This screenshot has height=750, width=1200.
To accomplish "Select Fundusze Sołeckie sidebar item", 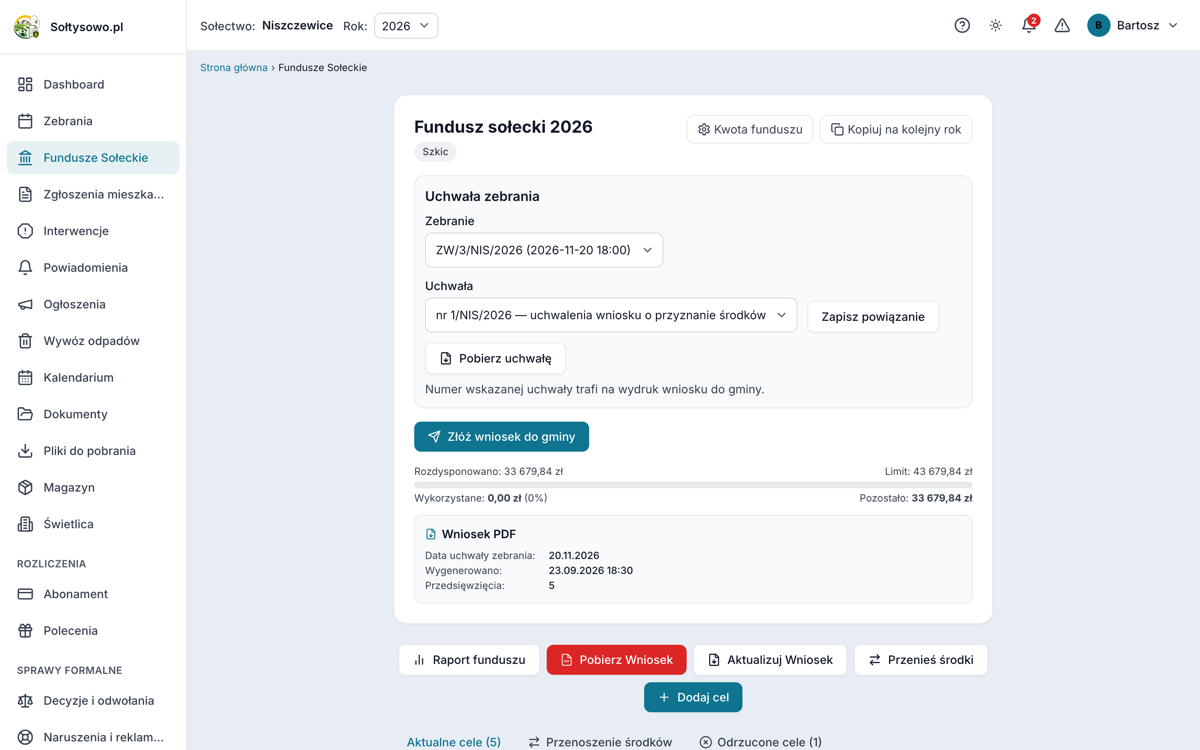I will click(x=93, y=157).
